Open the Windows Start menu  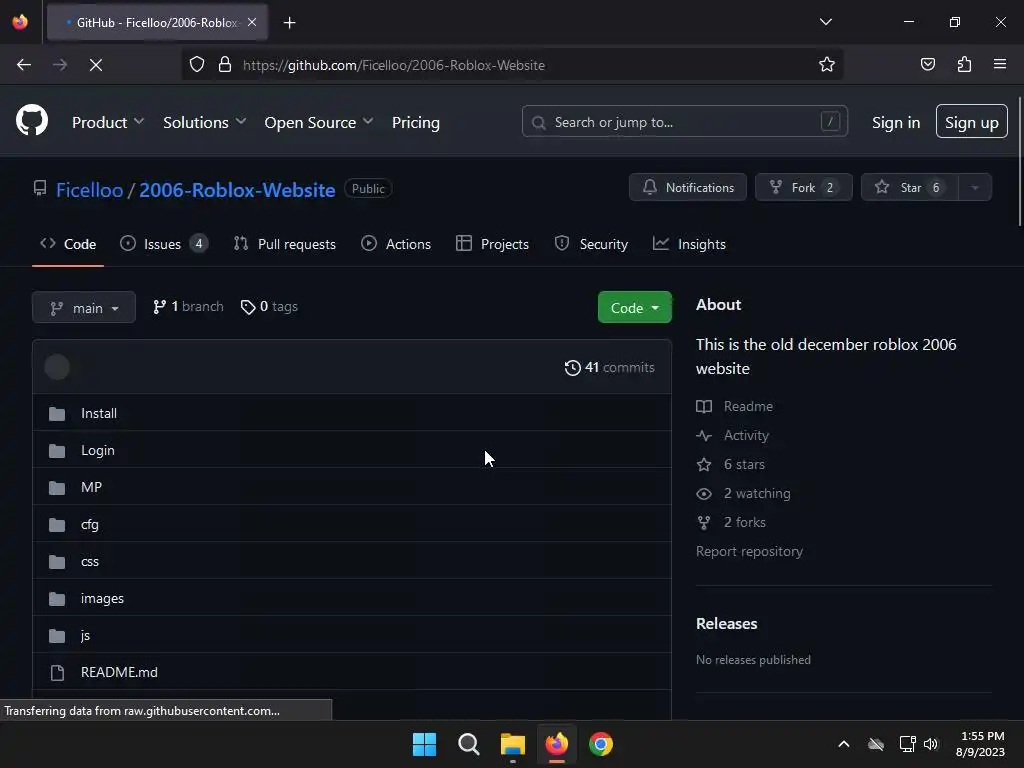(424, 744)
